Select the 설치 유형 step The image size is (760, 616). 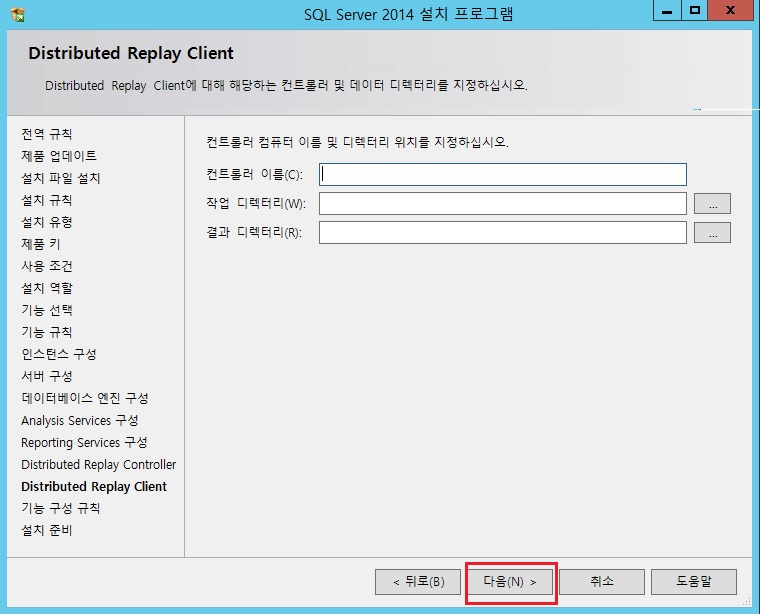tap(47, 222)
